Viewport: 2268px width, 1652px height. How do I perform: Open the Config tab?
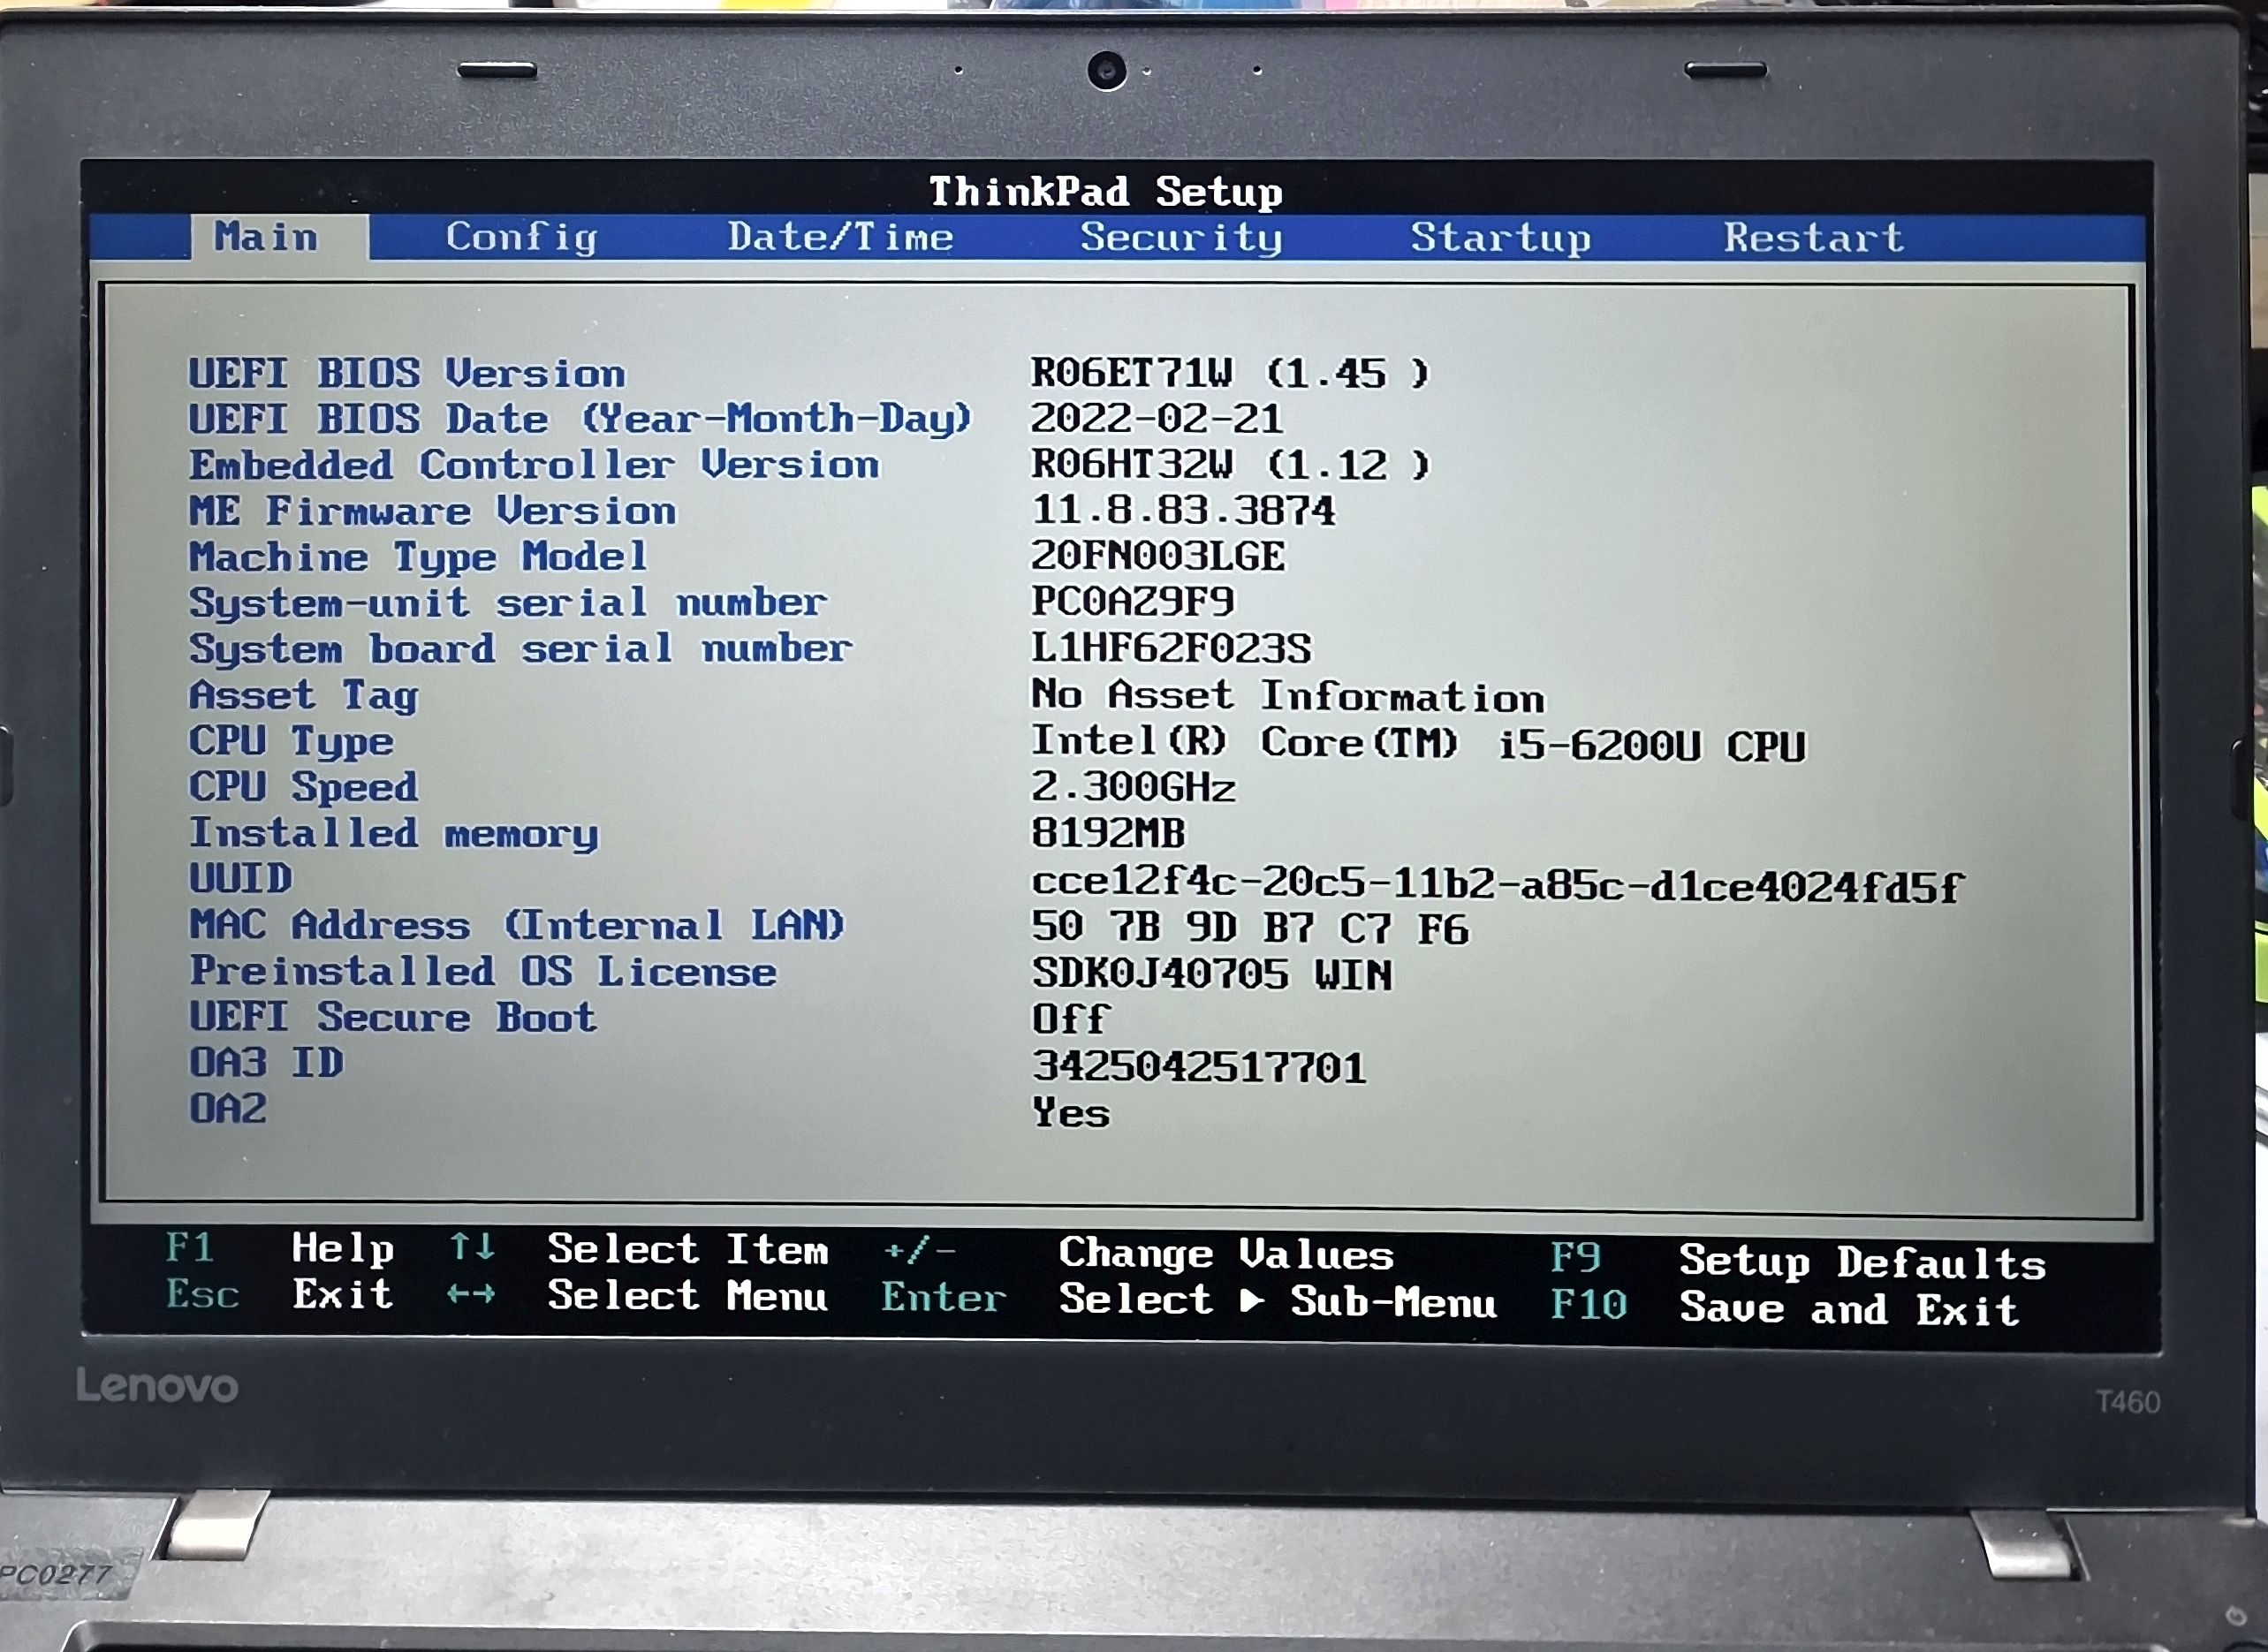pyautogui.click(x=521, y=237)
